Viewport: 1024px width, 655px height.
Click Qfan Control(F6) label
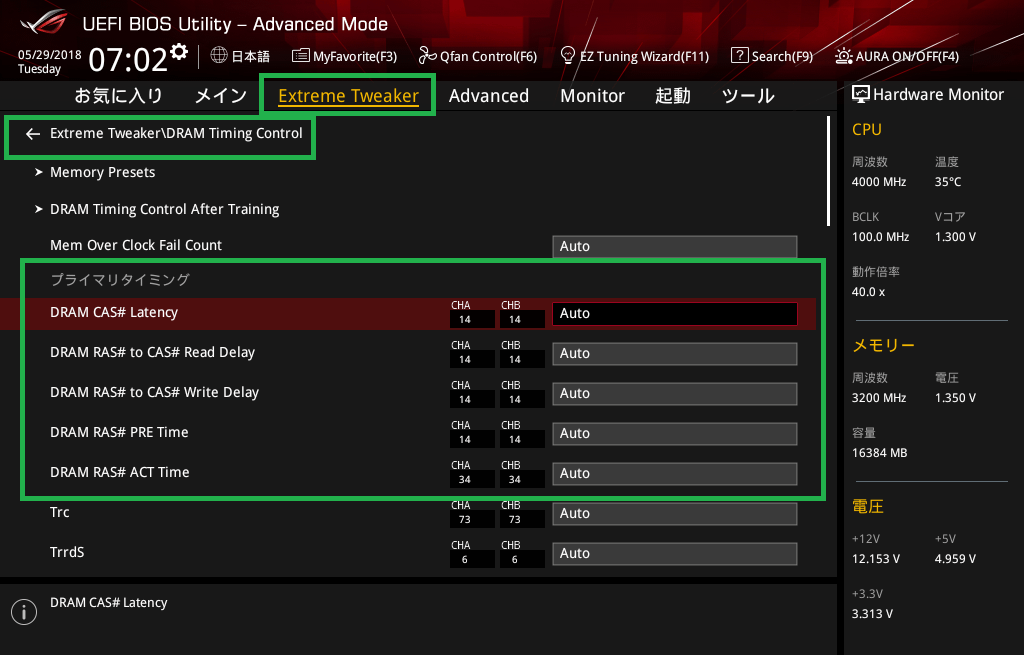pyautogui.click(x=488, y=56)
